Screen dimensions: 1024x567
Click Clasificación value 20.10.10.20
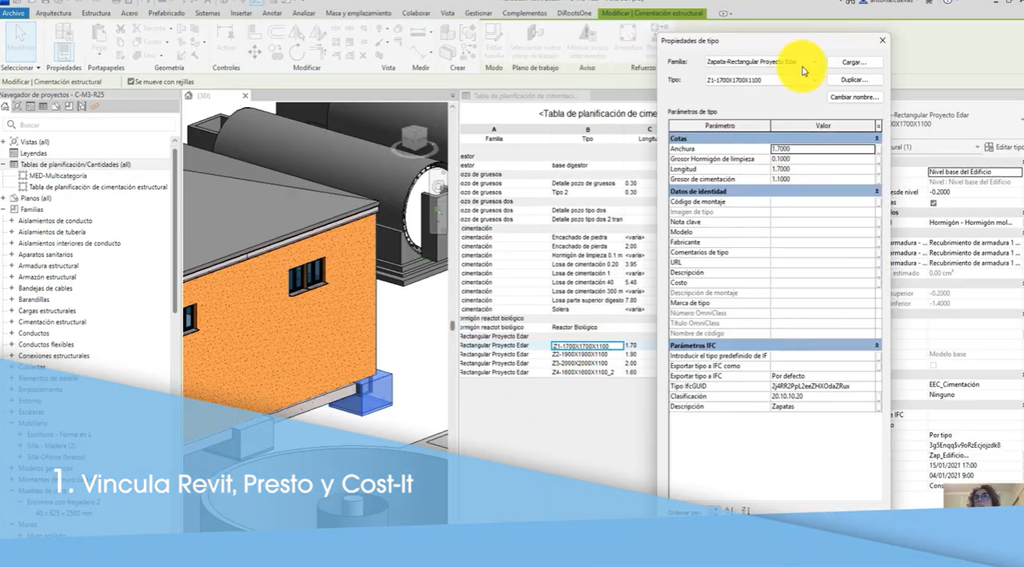[822, 396]
